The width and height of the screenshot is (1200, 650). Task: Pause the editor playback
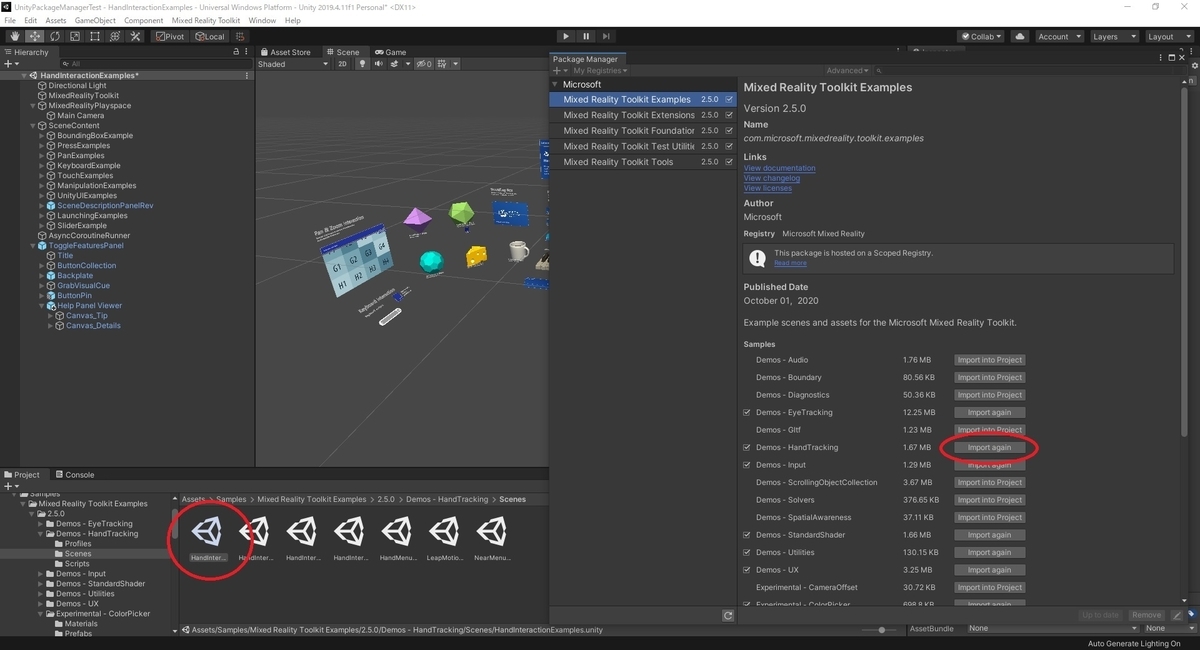tap(587, 36)
